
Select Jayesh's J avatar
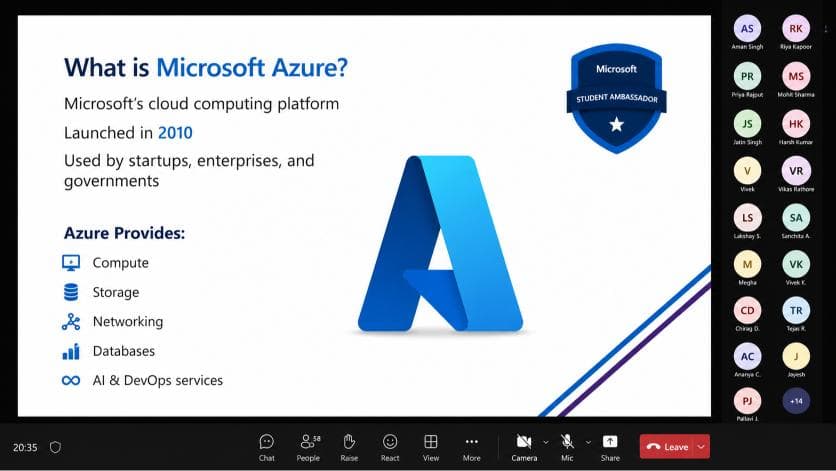coord(796,356)
